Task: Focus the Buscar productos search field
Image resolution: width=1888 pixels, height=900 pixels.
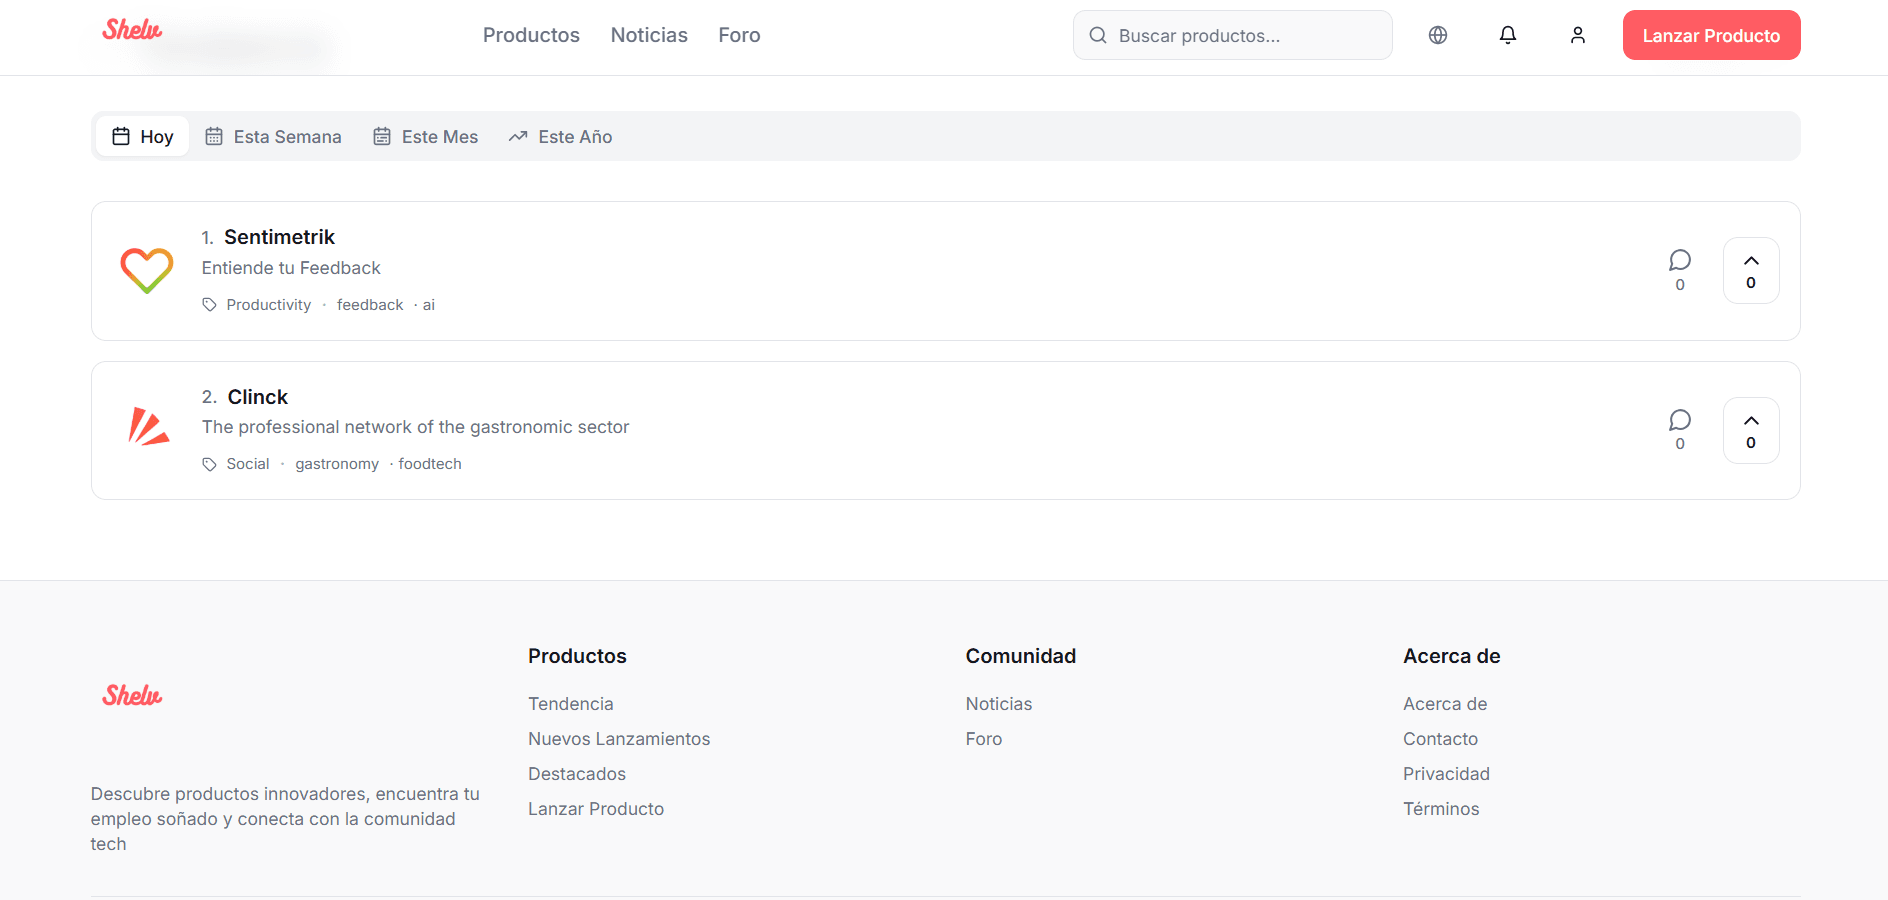Action: 1232,35
